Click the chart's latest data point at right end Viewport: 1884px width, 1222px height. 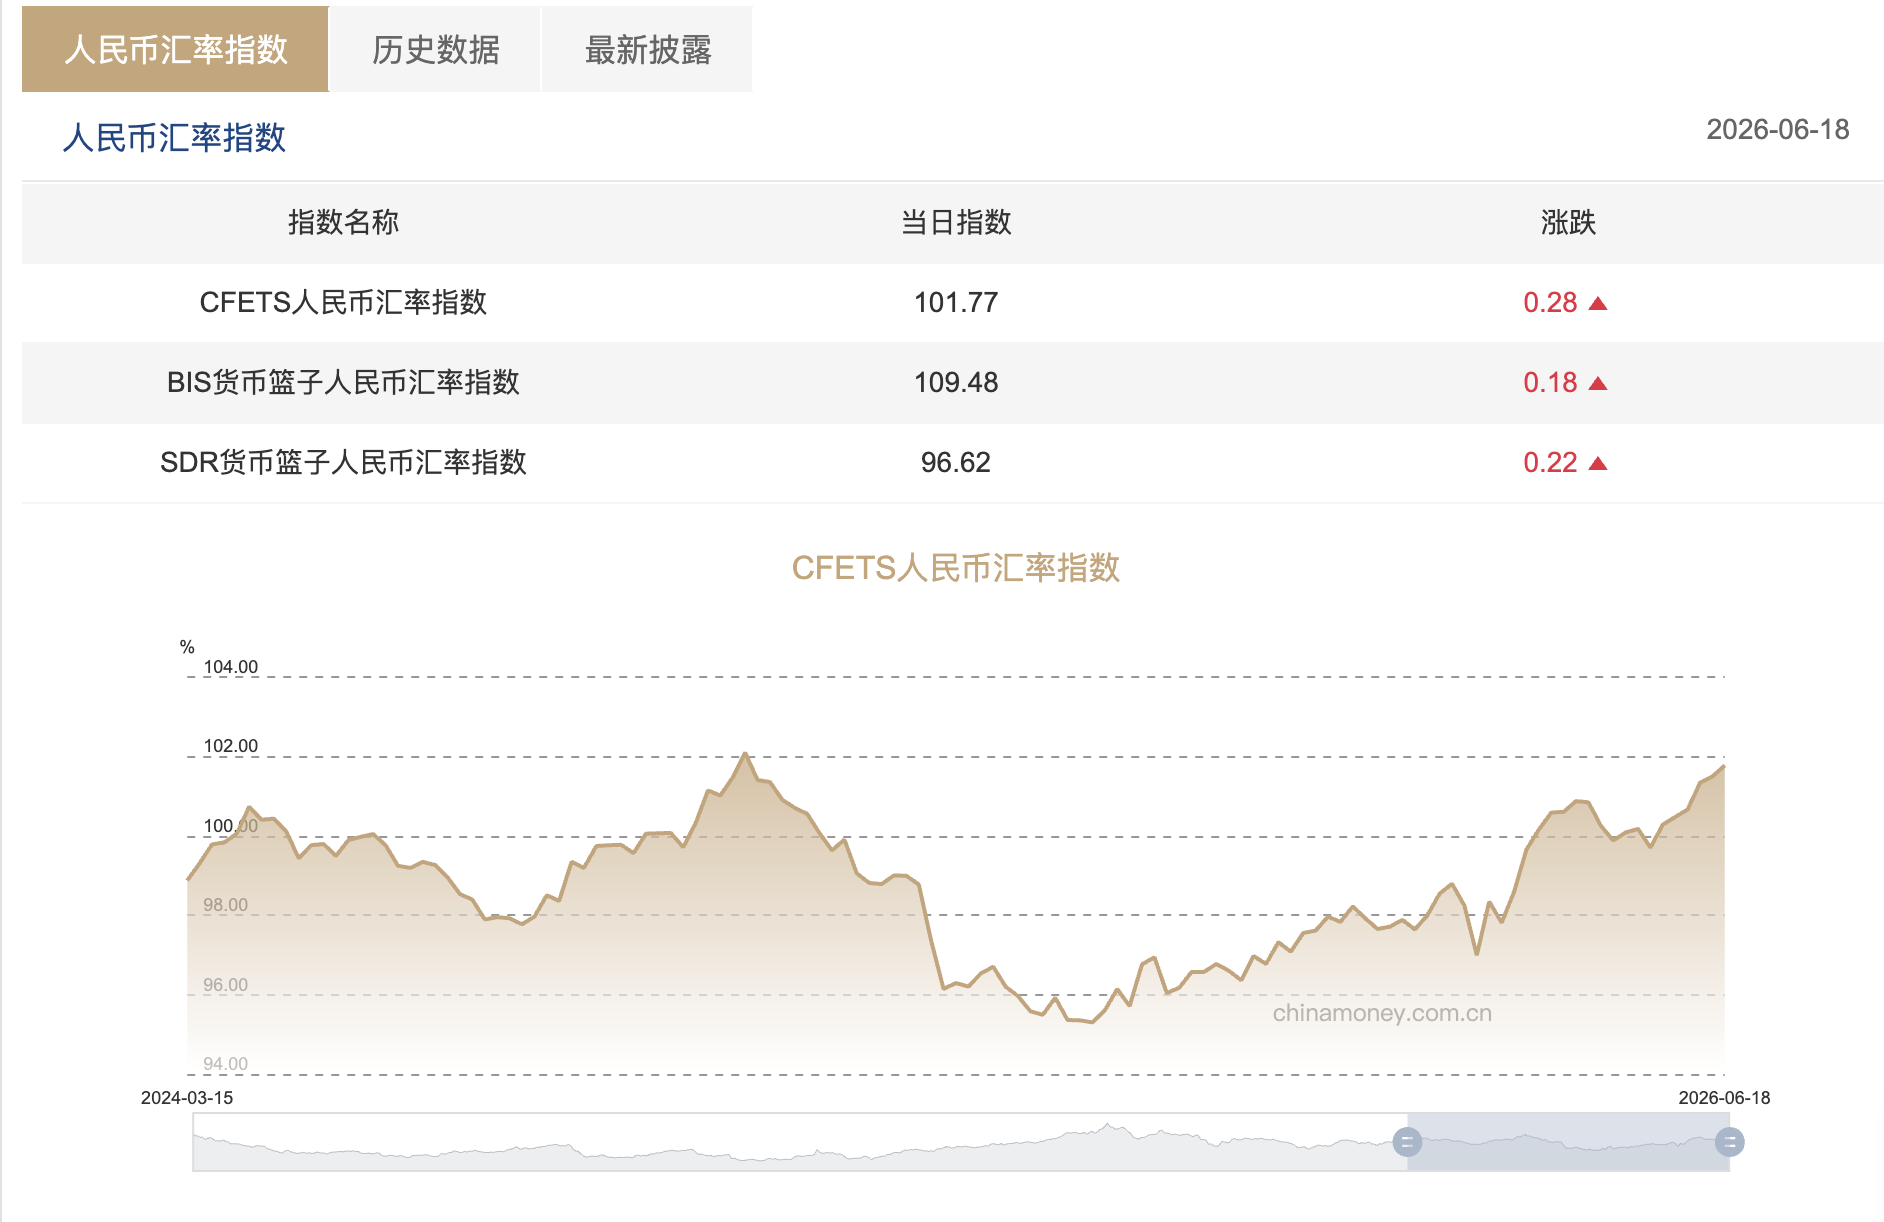(x=1723, y=767)
